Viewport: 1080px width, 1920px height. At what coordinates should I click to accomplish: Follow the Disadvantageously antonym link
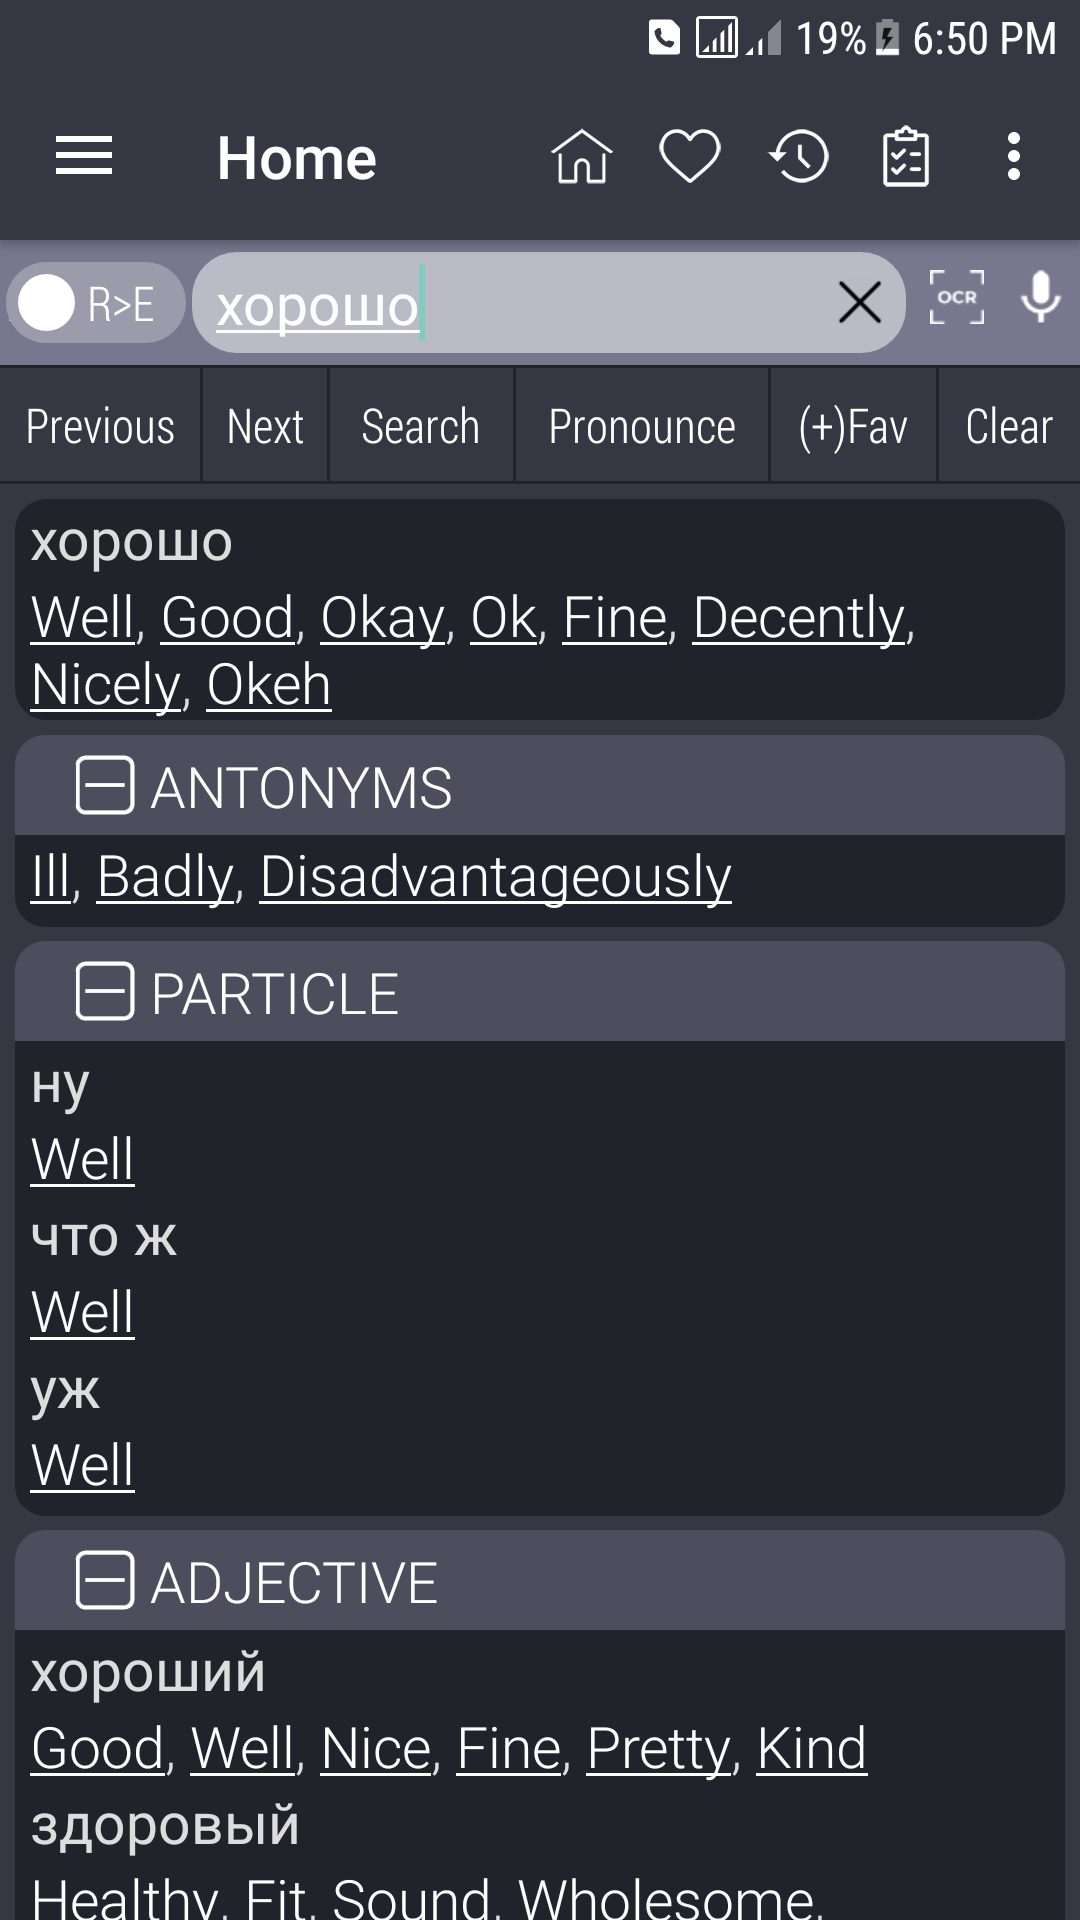click(x=496, y=878)
